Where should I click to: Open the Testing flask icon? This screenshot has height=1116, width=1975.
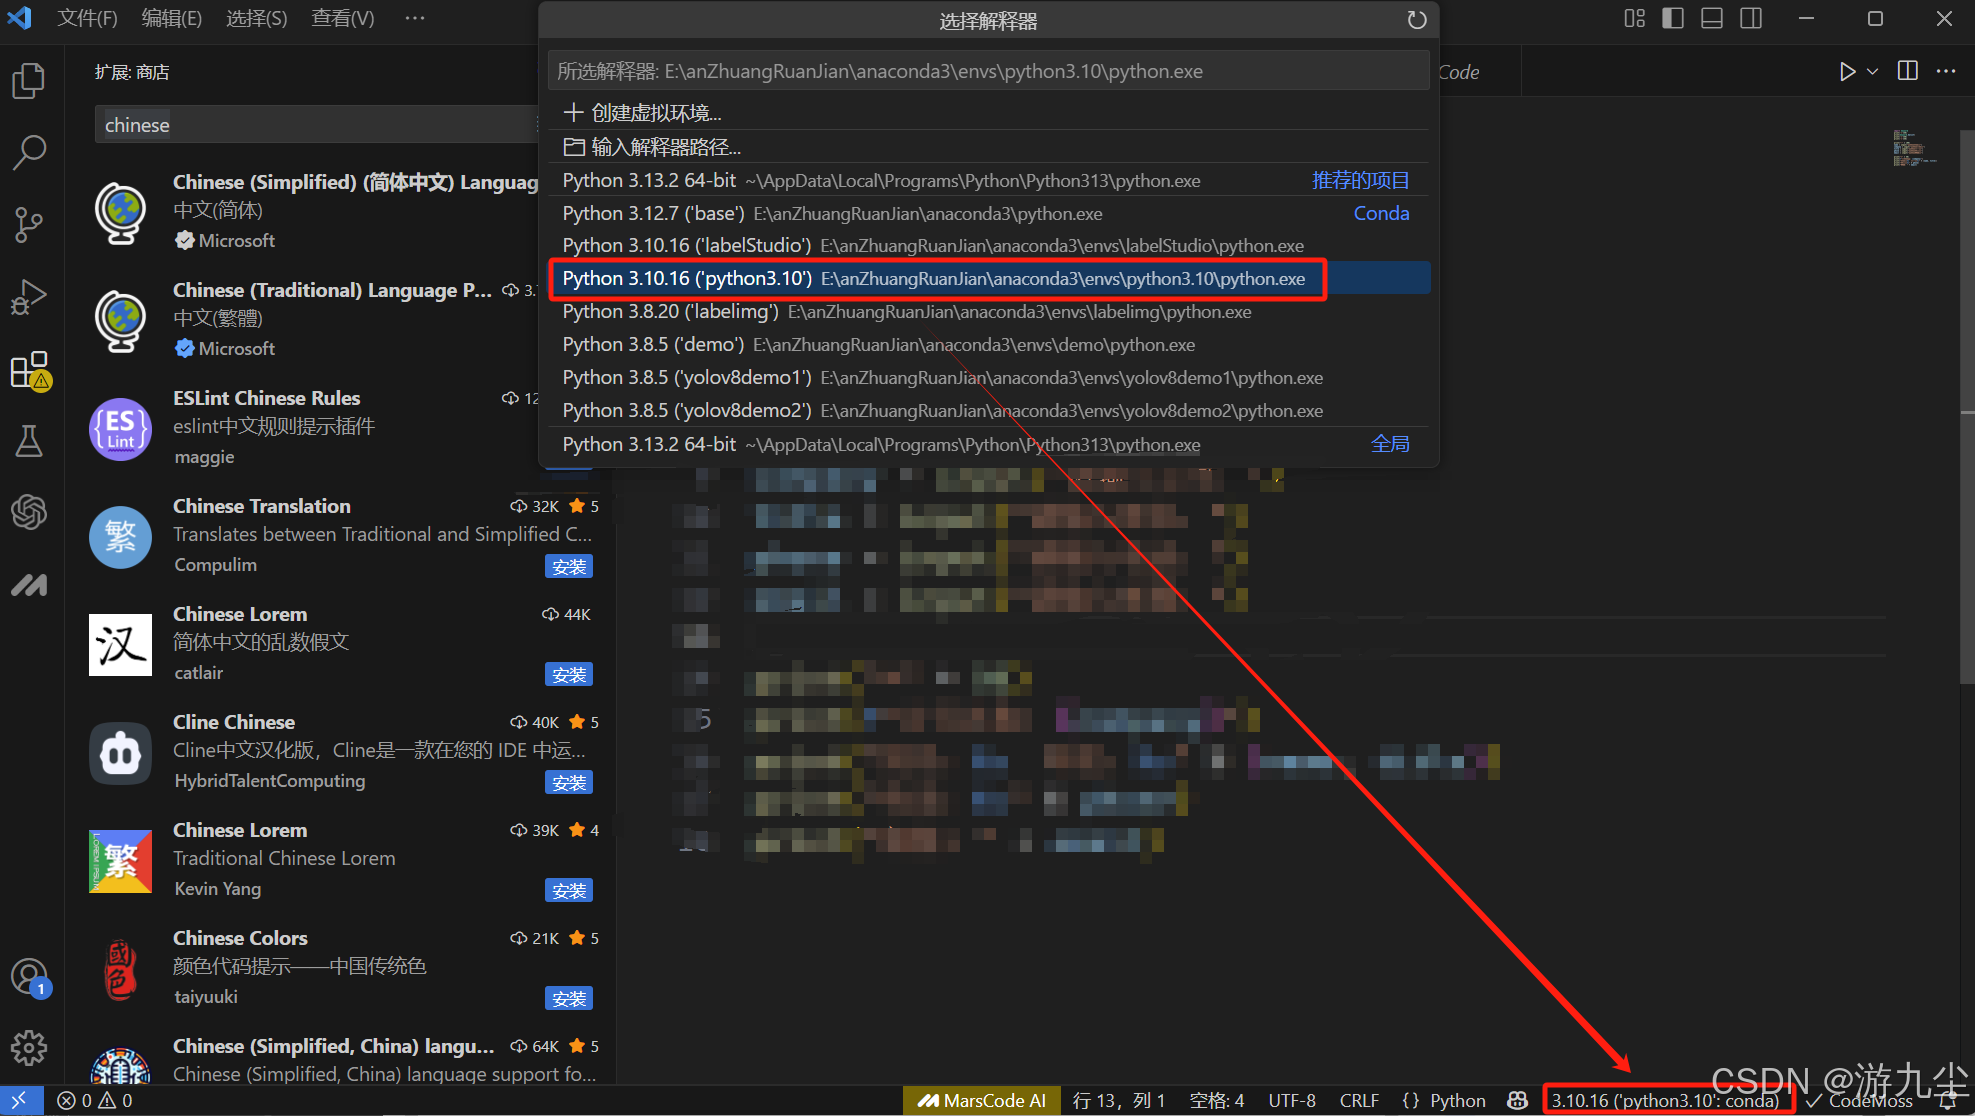coord(29,441)
